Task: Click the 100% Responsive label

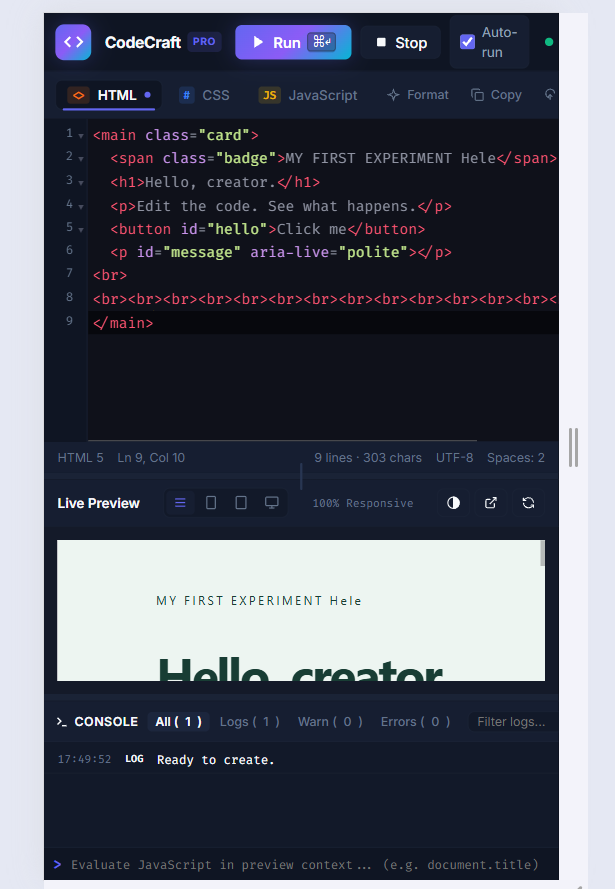Action: coord(363,503)
